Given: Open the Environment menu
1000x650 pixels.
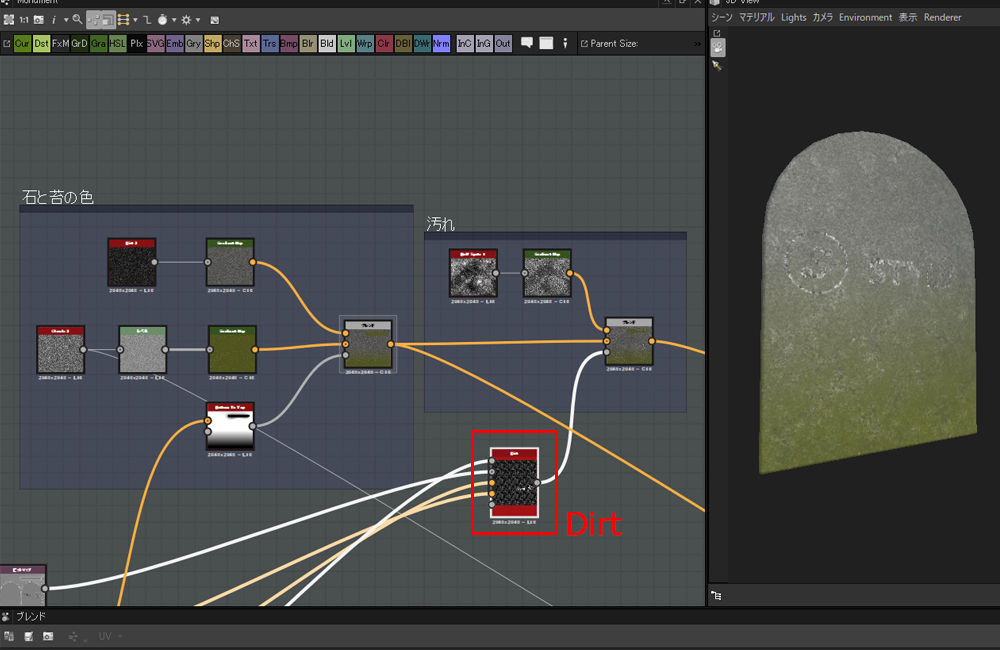Looking at the screenshot, I should coord(865,17).
